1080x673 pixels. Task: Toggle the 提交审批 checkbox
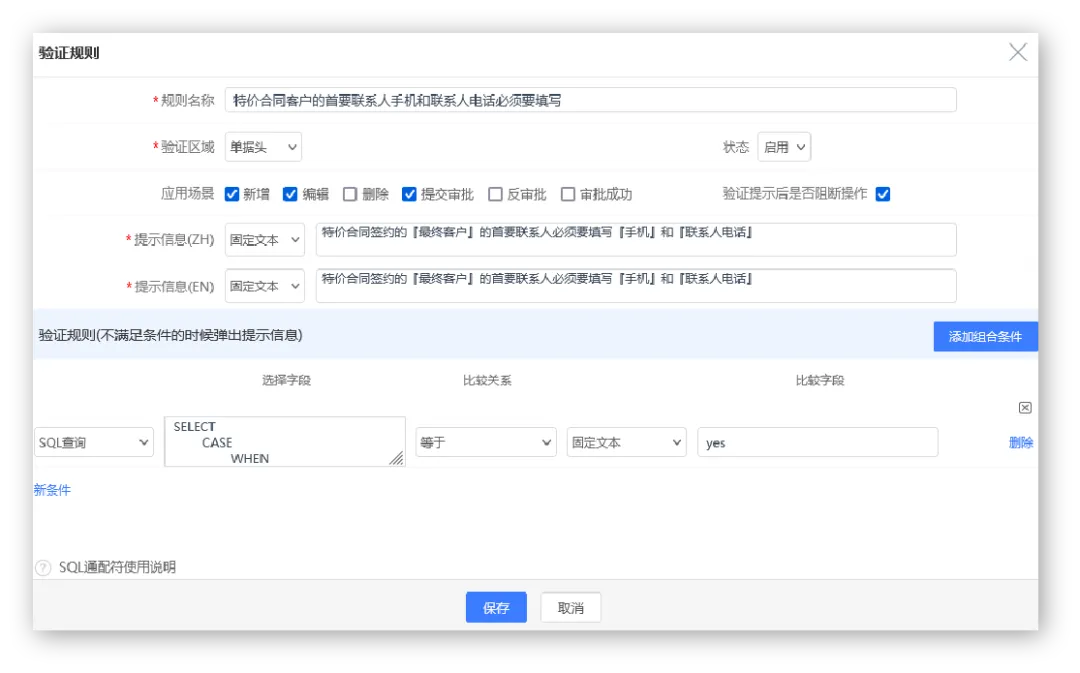tap(409, 194)
